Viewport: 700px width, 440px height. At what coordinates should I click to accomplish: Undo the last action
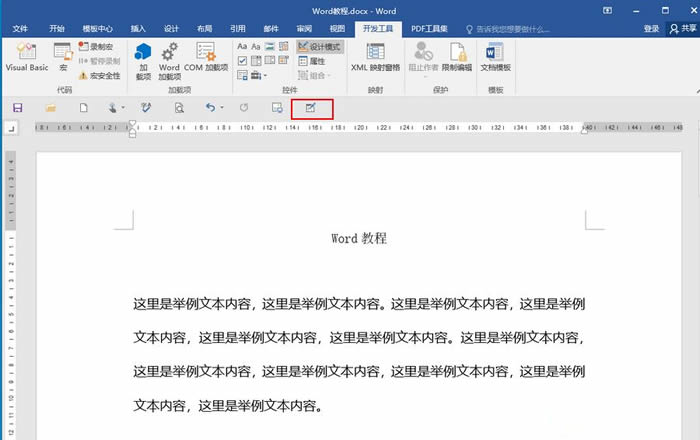210,108
